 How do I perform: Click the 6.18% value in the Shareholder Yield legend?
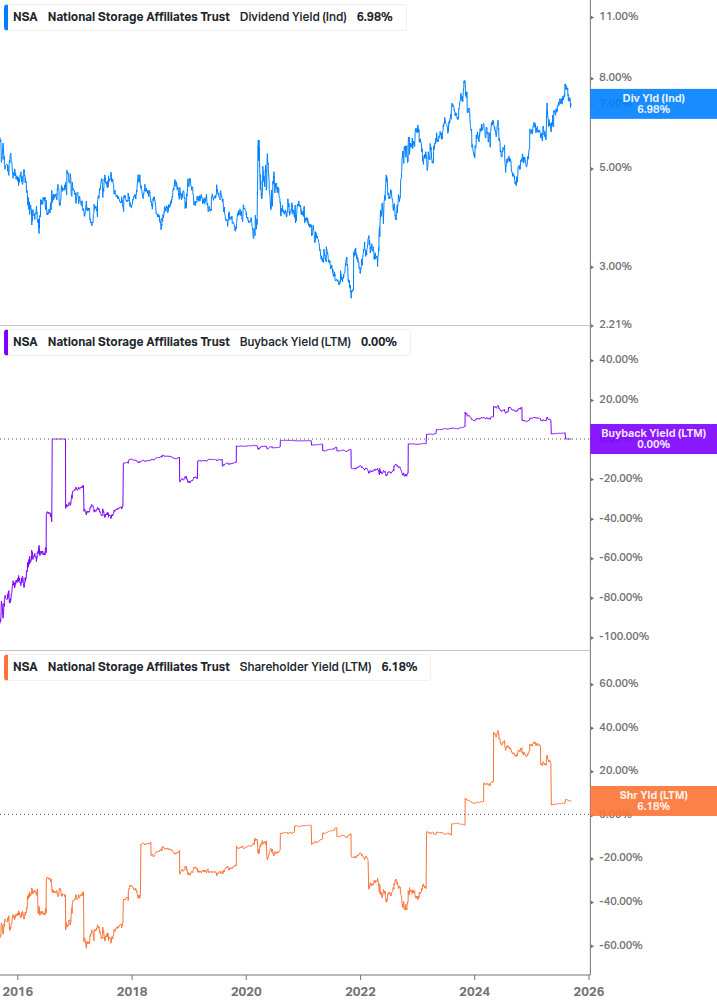click(399, 667)
